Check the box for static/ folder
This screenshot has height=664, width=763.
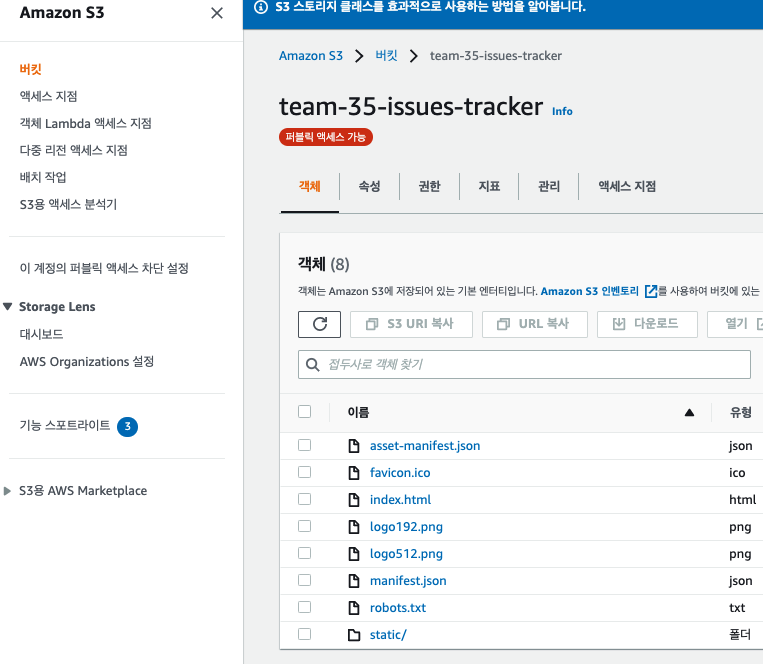(305, 634)
